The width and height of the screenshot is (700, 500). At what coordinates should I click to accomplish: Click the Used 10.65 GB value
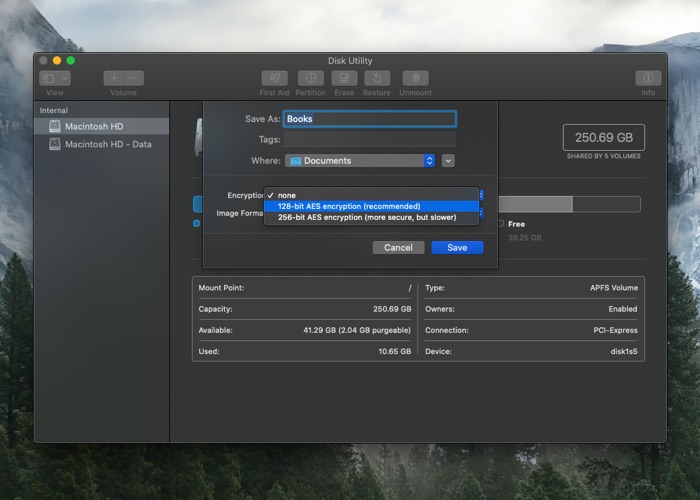tap(395, 351)
